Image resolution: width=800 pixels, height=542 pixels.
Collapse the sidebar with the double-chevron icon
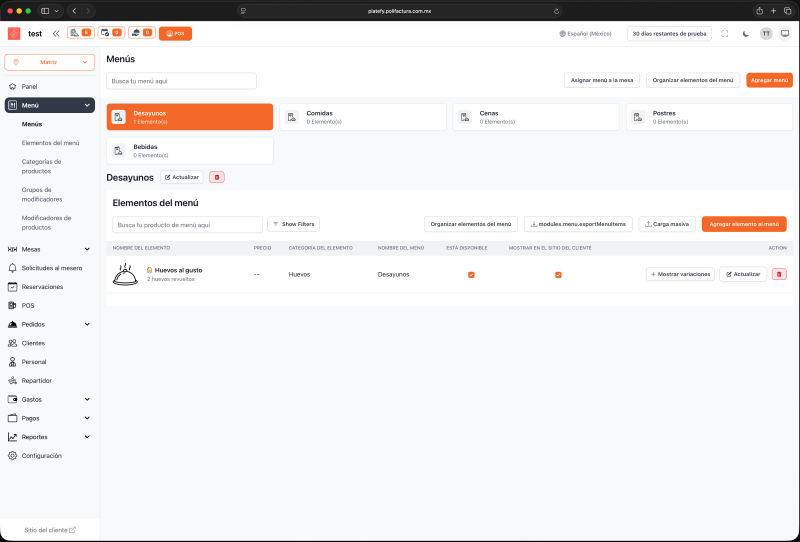[x=56, y=33]
